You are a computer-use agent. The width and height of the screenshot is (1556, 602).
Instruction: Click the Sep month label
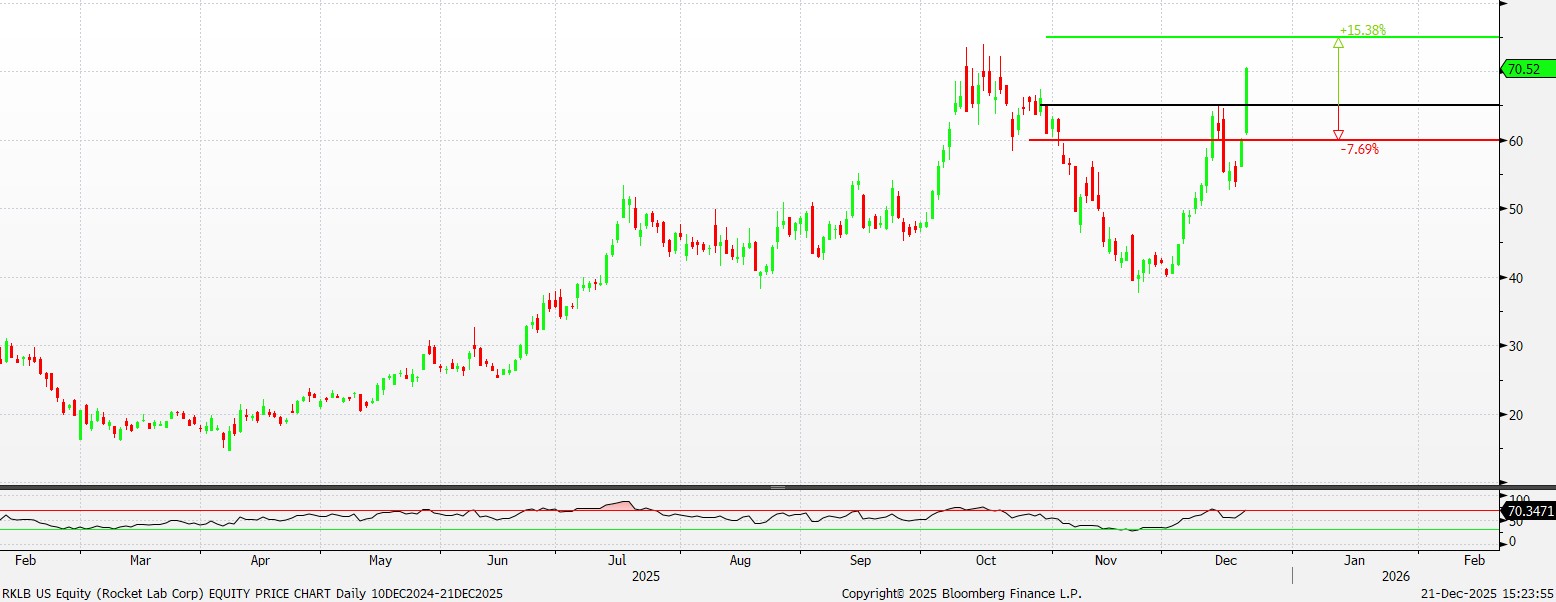[861, 561]
